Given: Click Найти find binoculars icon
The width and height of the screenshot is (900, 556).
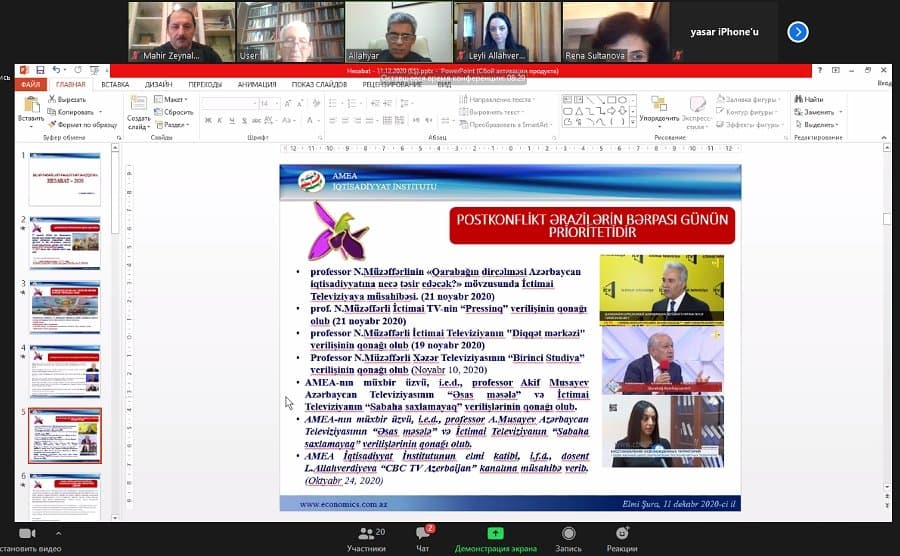Looking at the screenshot, I should pyautogui.click(x=798, y=99).
